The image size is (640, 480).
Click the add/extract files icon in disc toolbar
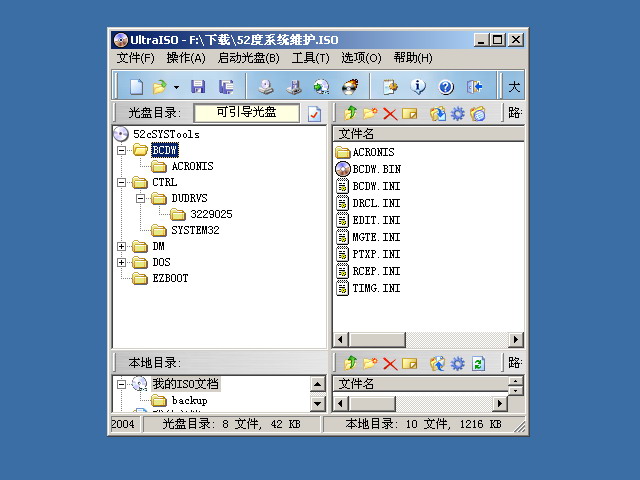[x=438, y=113]
